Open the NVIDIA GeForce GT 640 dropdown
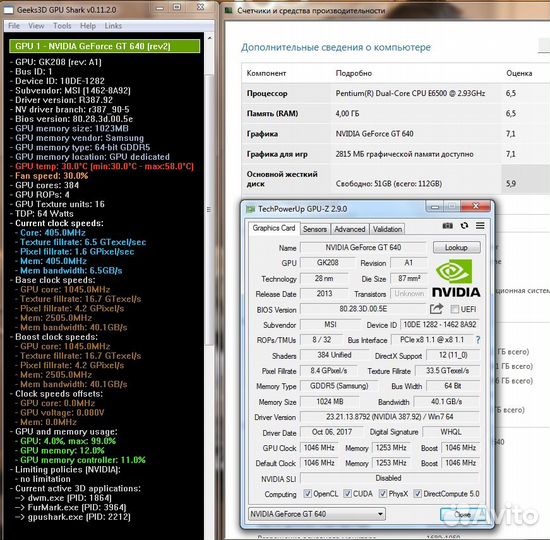This screenshot has height=540, width=550. coord(316,514)
